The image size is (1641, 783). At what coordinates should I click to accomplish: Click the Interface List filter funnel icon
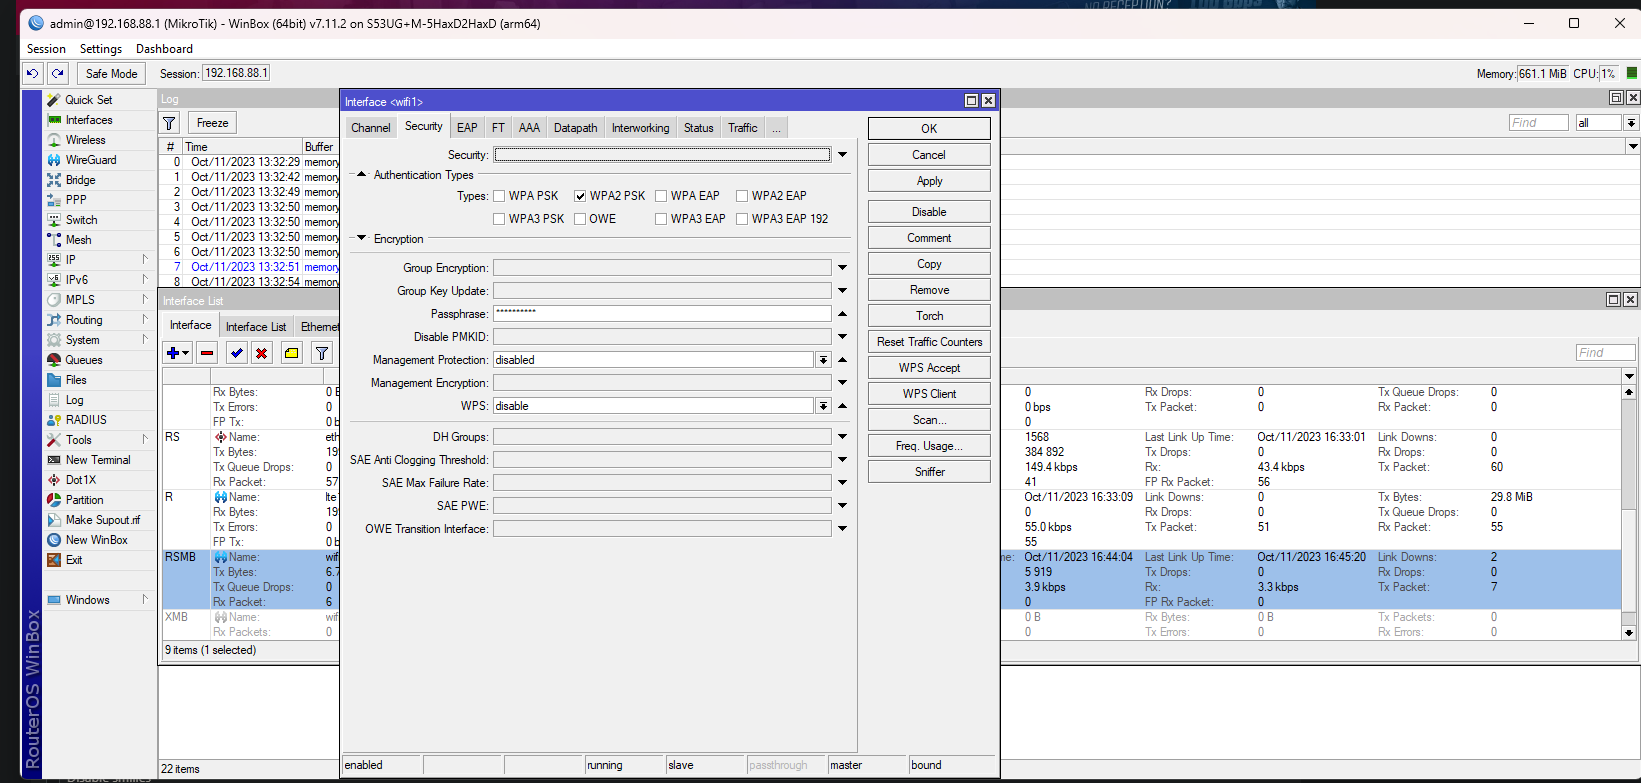(321, 353)
